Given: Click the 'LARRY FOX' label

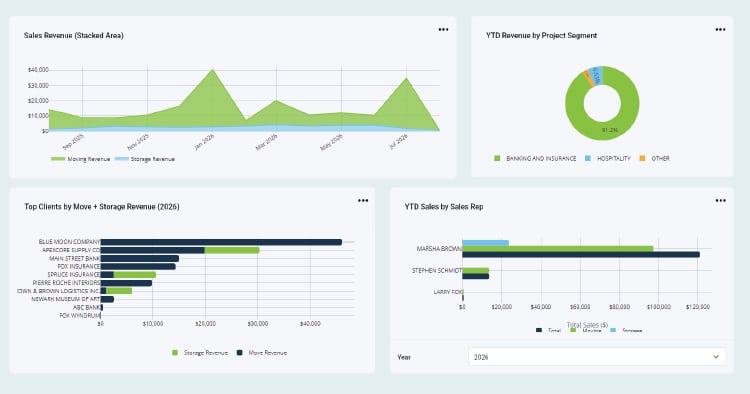Looking at the screenshot, I should (x=448, y=292).
